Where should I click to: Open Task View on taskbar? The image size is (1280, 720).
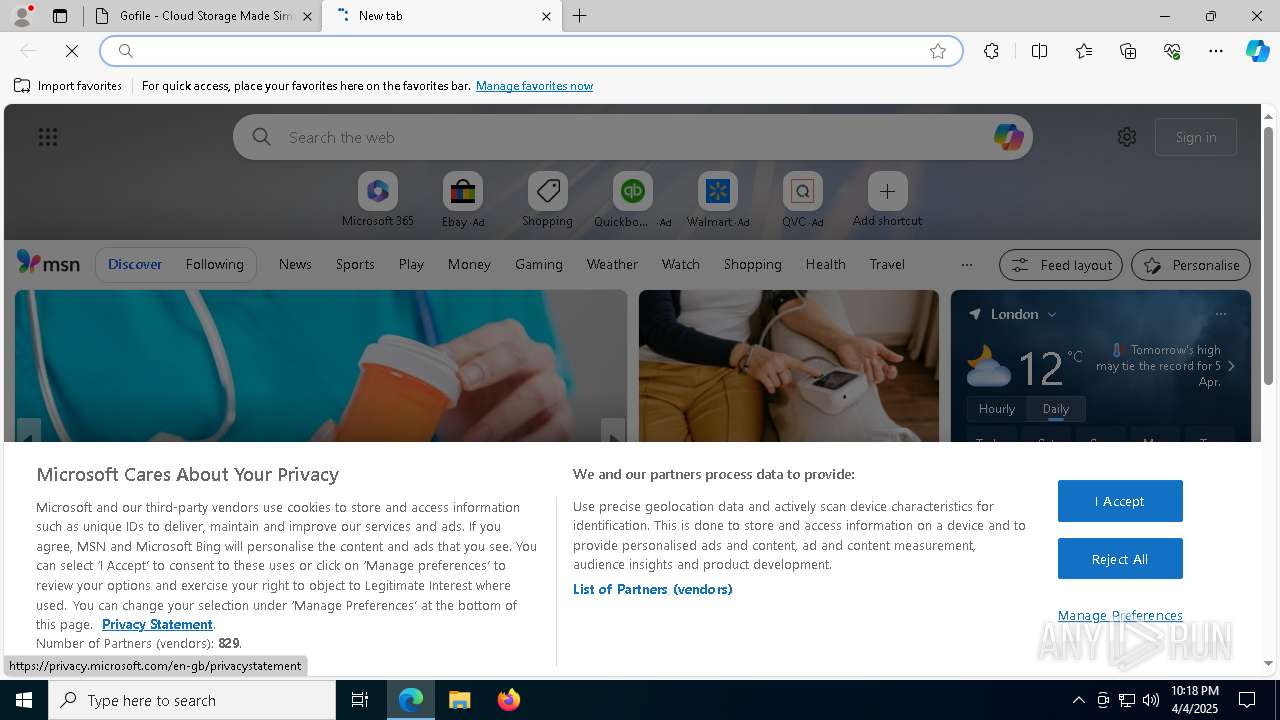(x=360, y=700)
